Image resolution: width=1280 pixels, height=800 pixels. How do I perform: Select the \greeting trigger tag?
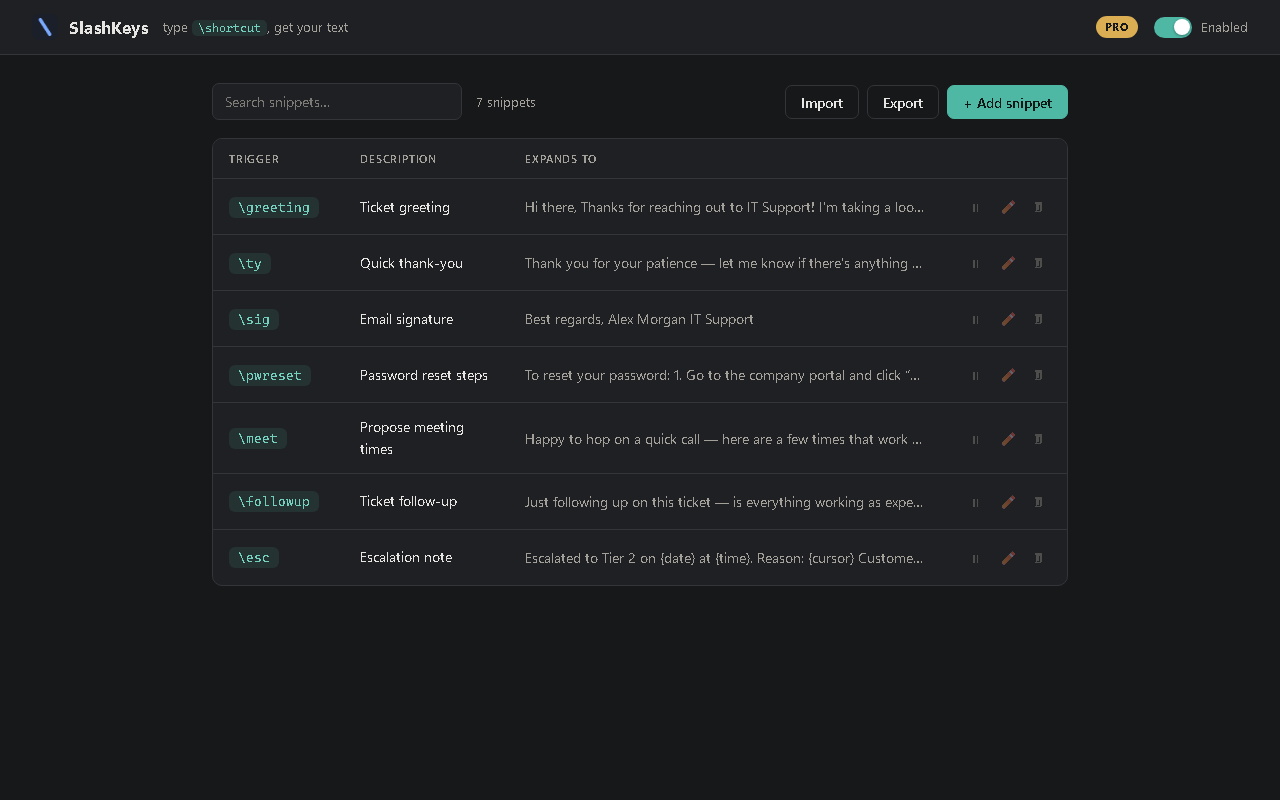tap(274, 207)
